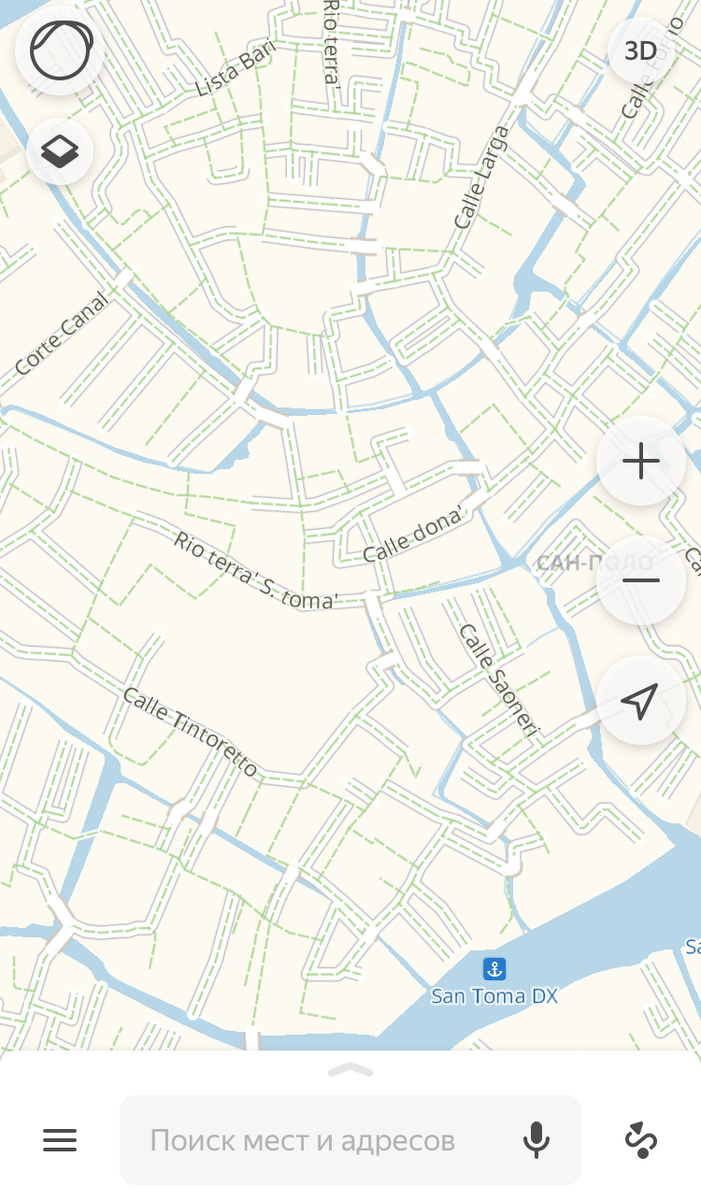
Task: Zoom out with the minus button
Action: 641,581
